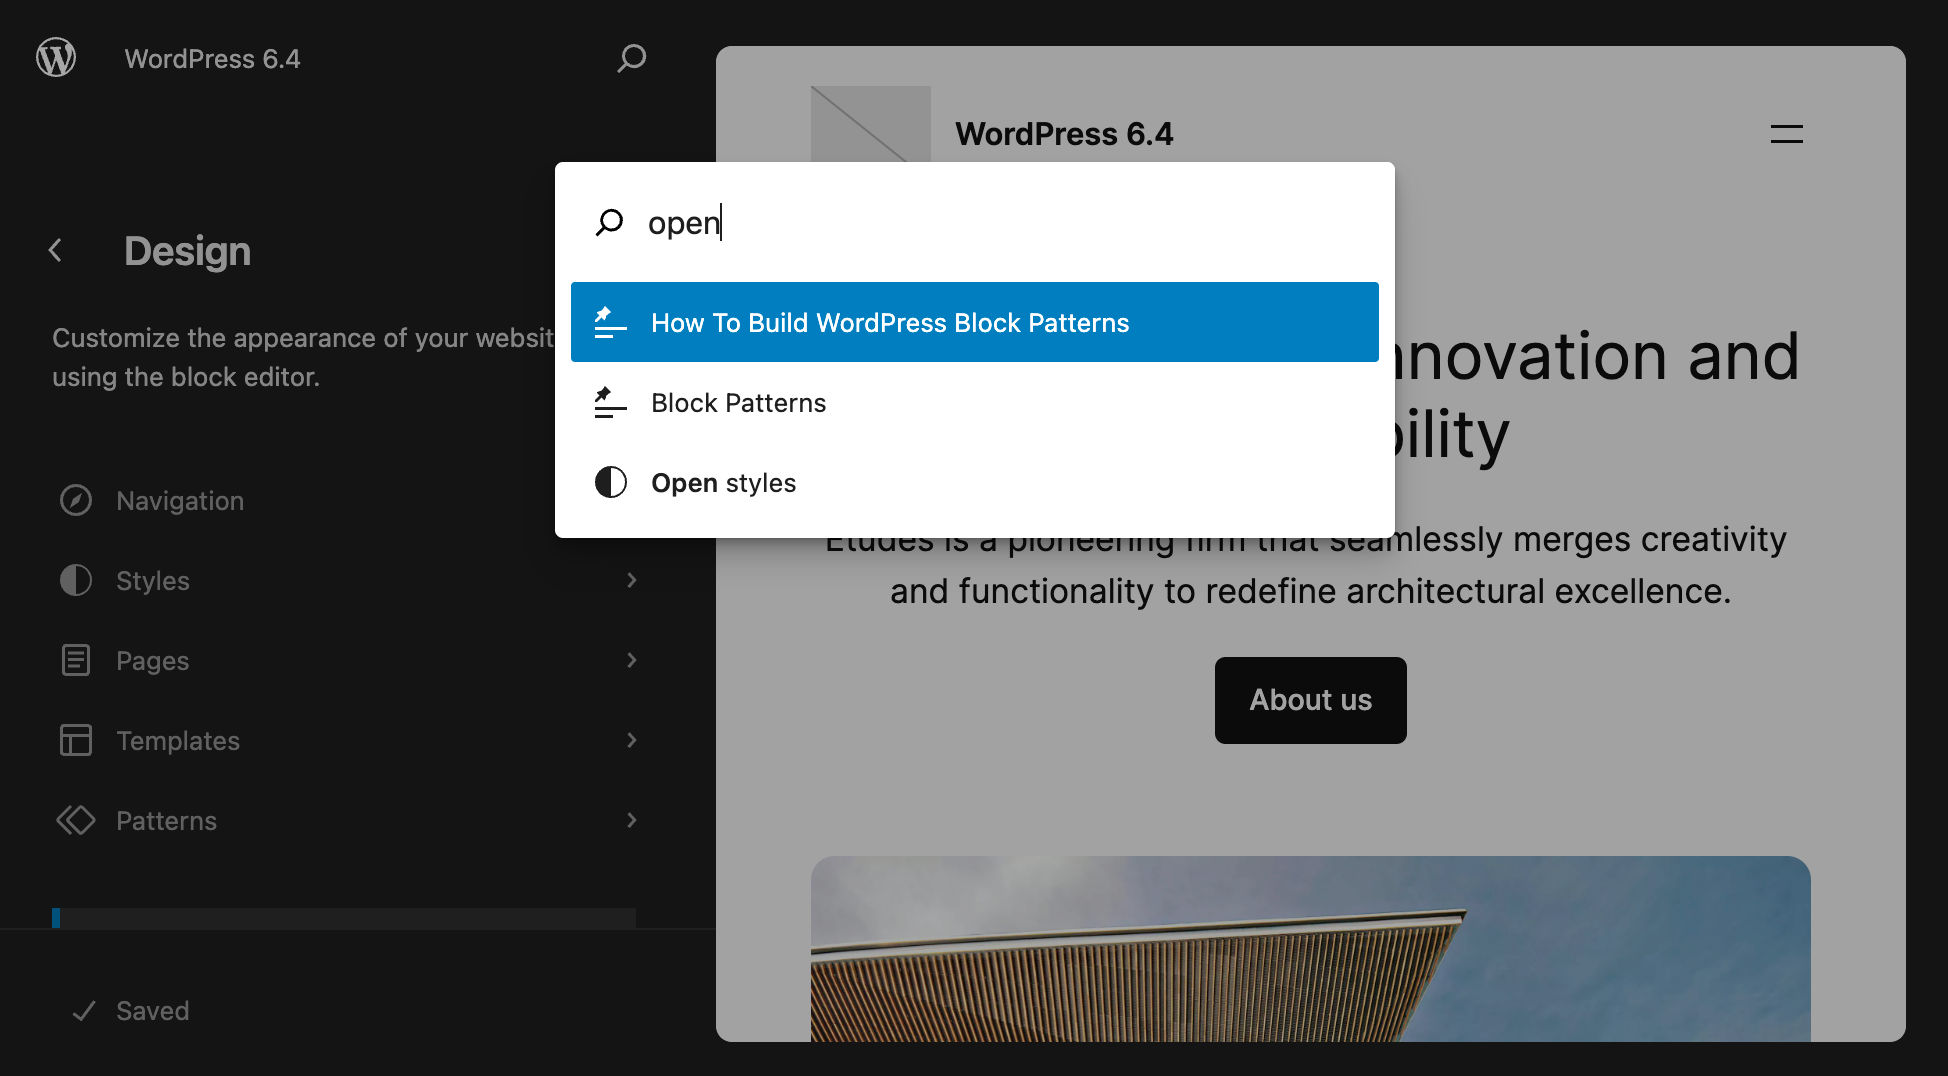Click the blue progress bar at the sidebar bottom

coord(56,917)
